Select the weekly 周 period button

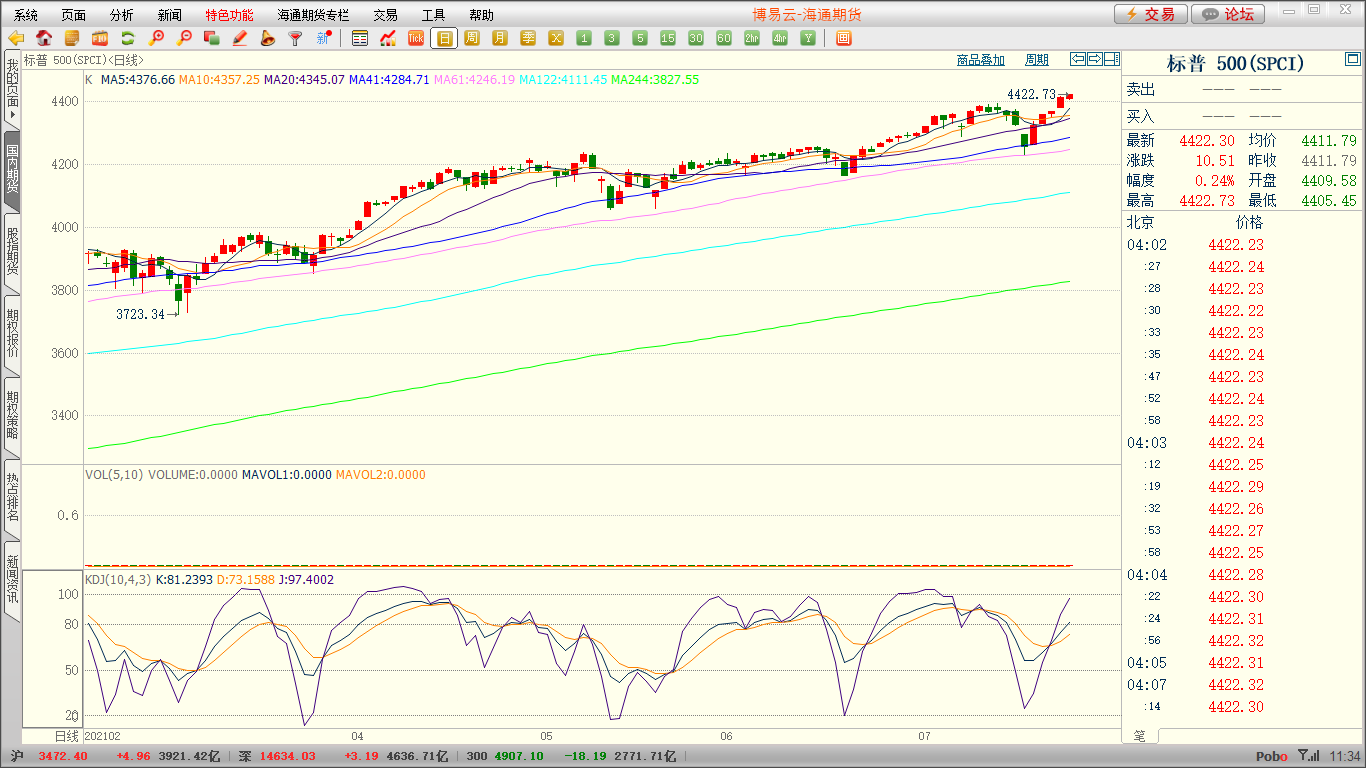pos(472,38)
